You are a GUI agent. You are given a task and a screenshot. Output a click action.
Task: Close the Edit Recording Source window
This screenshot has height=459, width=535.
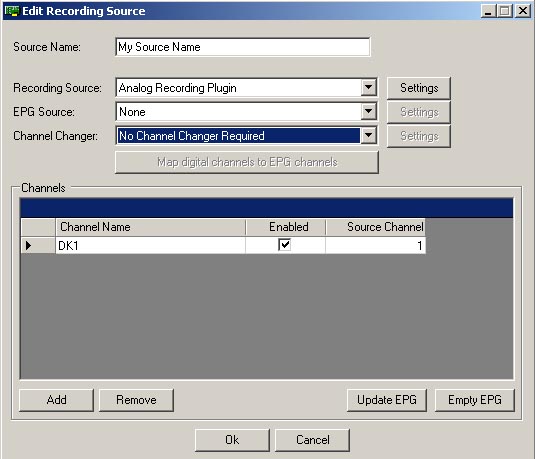click(523, 11)
